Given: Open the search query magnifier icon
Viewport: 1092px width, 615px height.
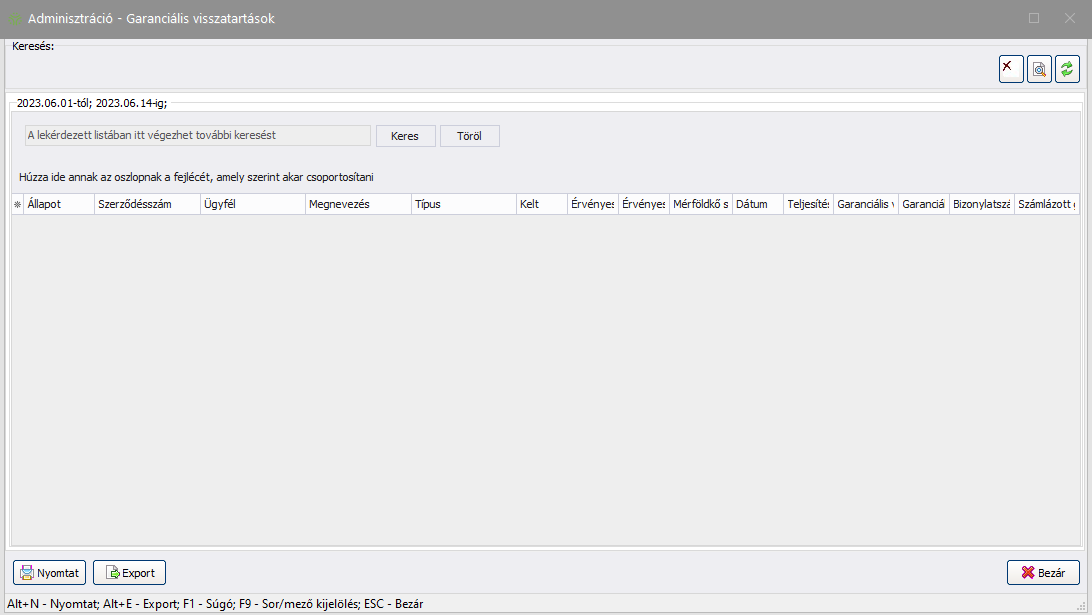Looking at the screenshot, I should coord(1039,69).
